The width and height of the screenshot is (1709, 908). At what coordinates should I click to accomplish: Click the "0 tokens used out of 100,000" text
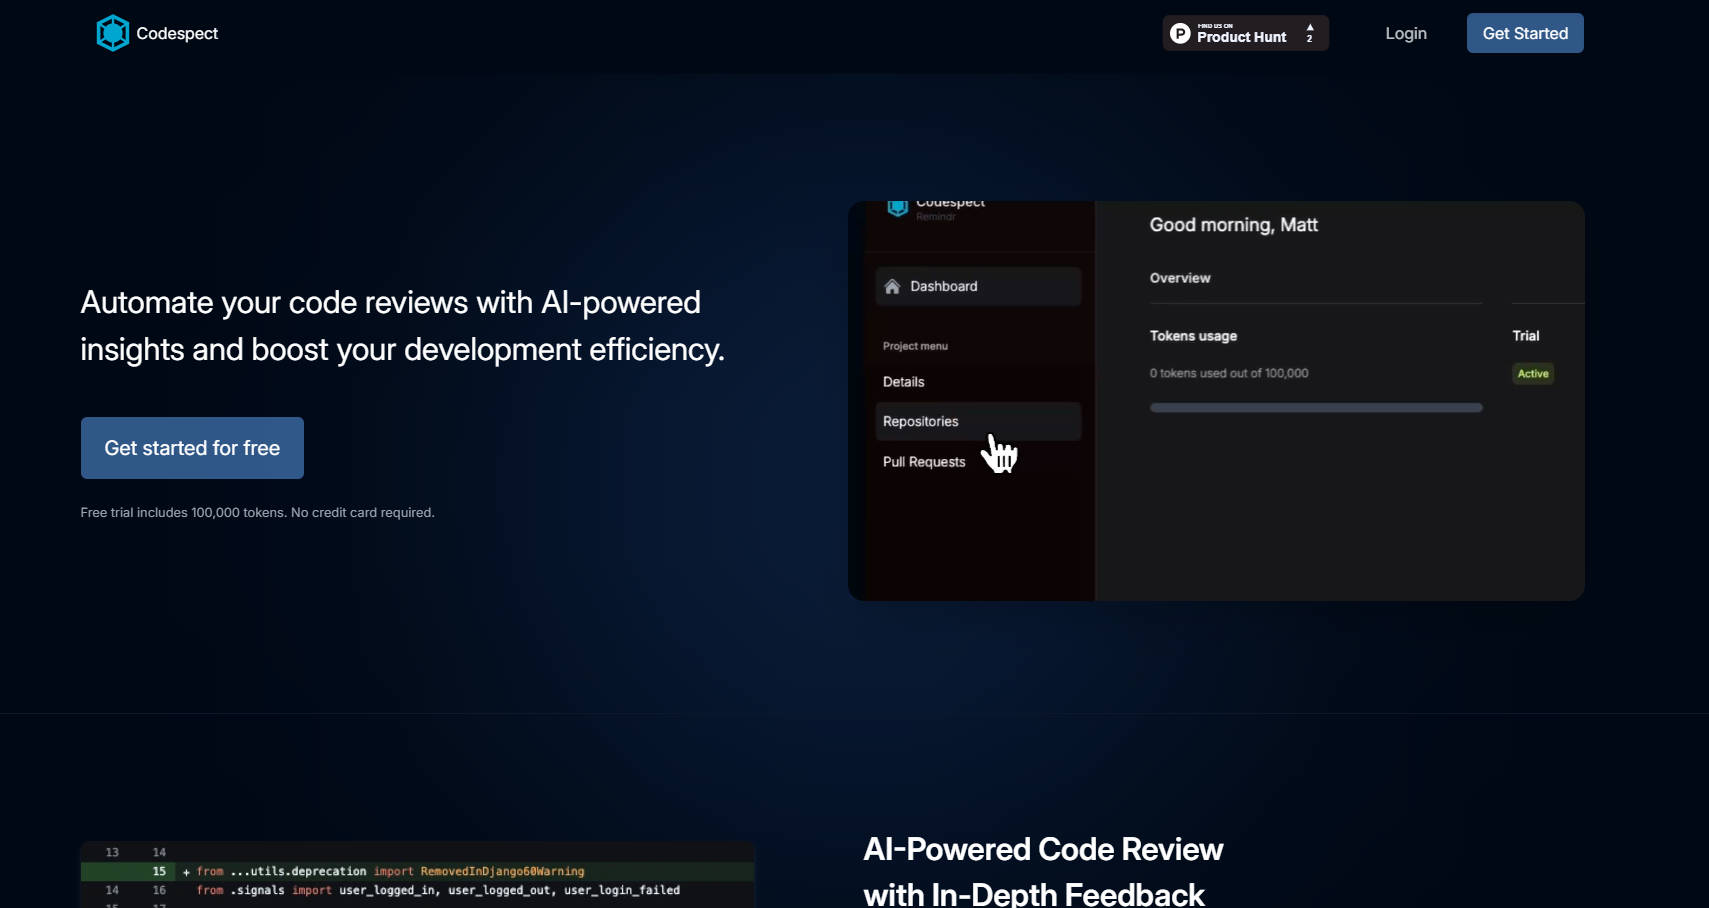pyautogui.click(x=1229, y=373)
